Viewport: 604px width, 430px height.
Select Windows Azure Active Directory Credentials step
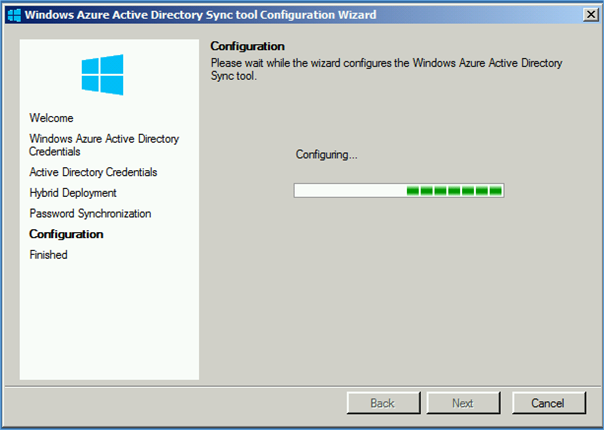(104, 145)
